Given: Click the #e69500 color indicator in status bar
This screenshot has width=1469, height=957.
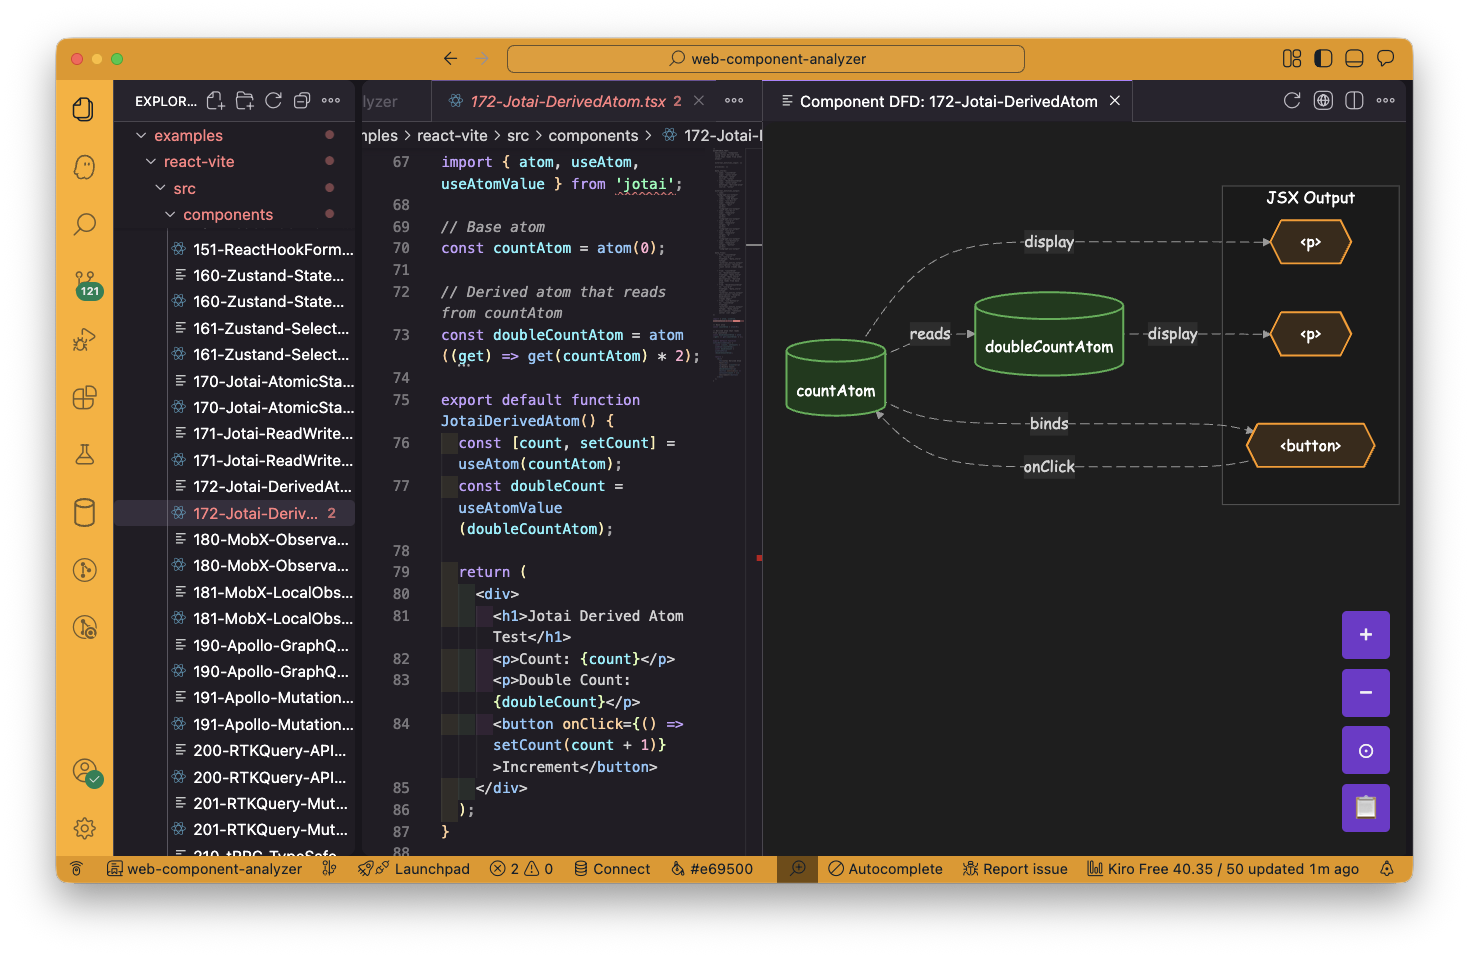Looking at the screenshot, I should tap(711, 869).
